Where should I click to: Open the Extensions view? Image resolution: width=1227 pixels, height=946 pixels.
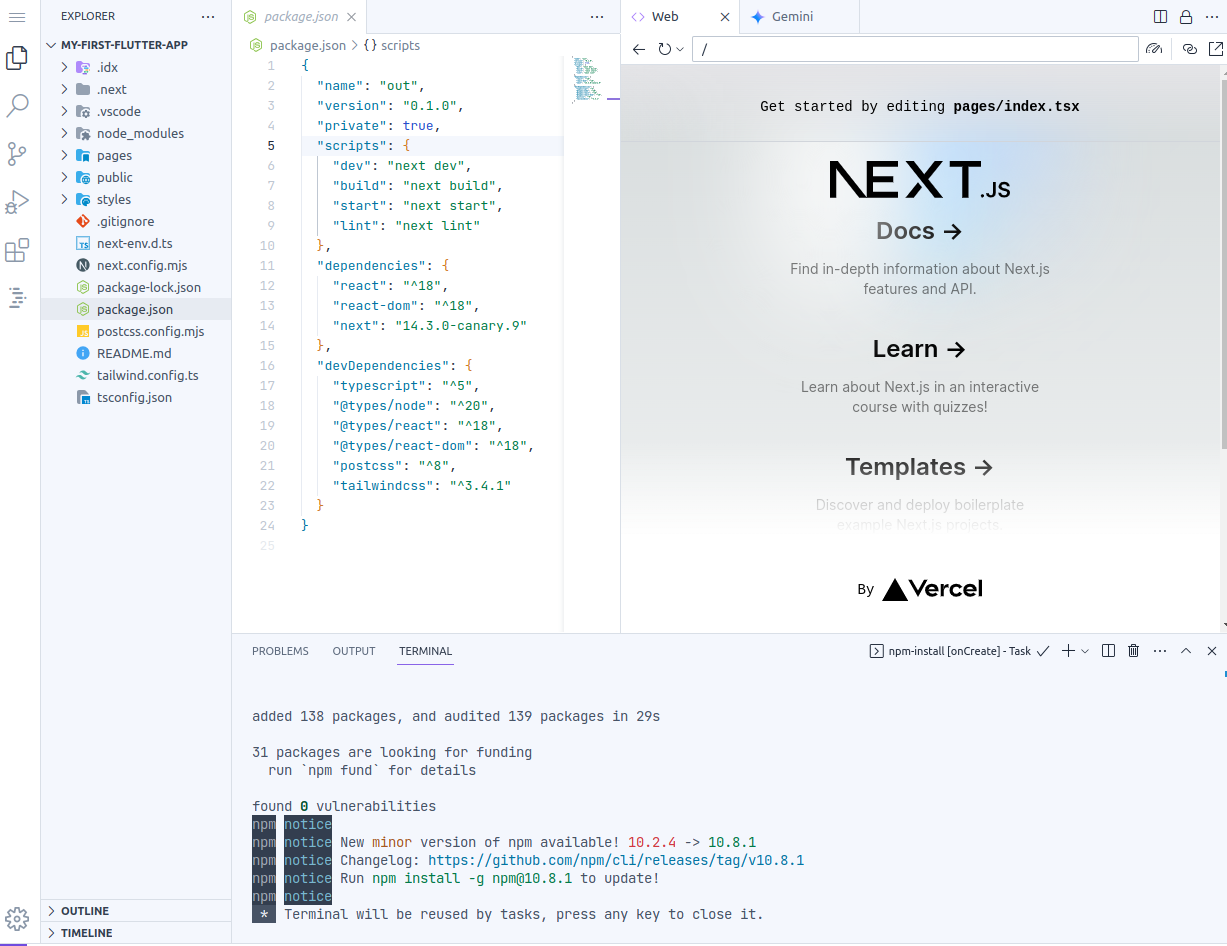(x=17, y=250)
